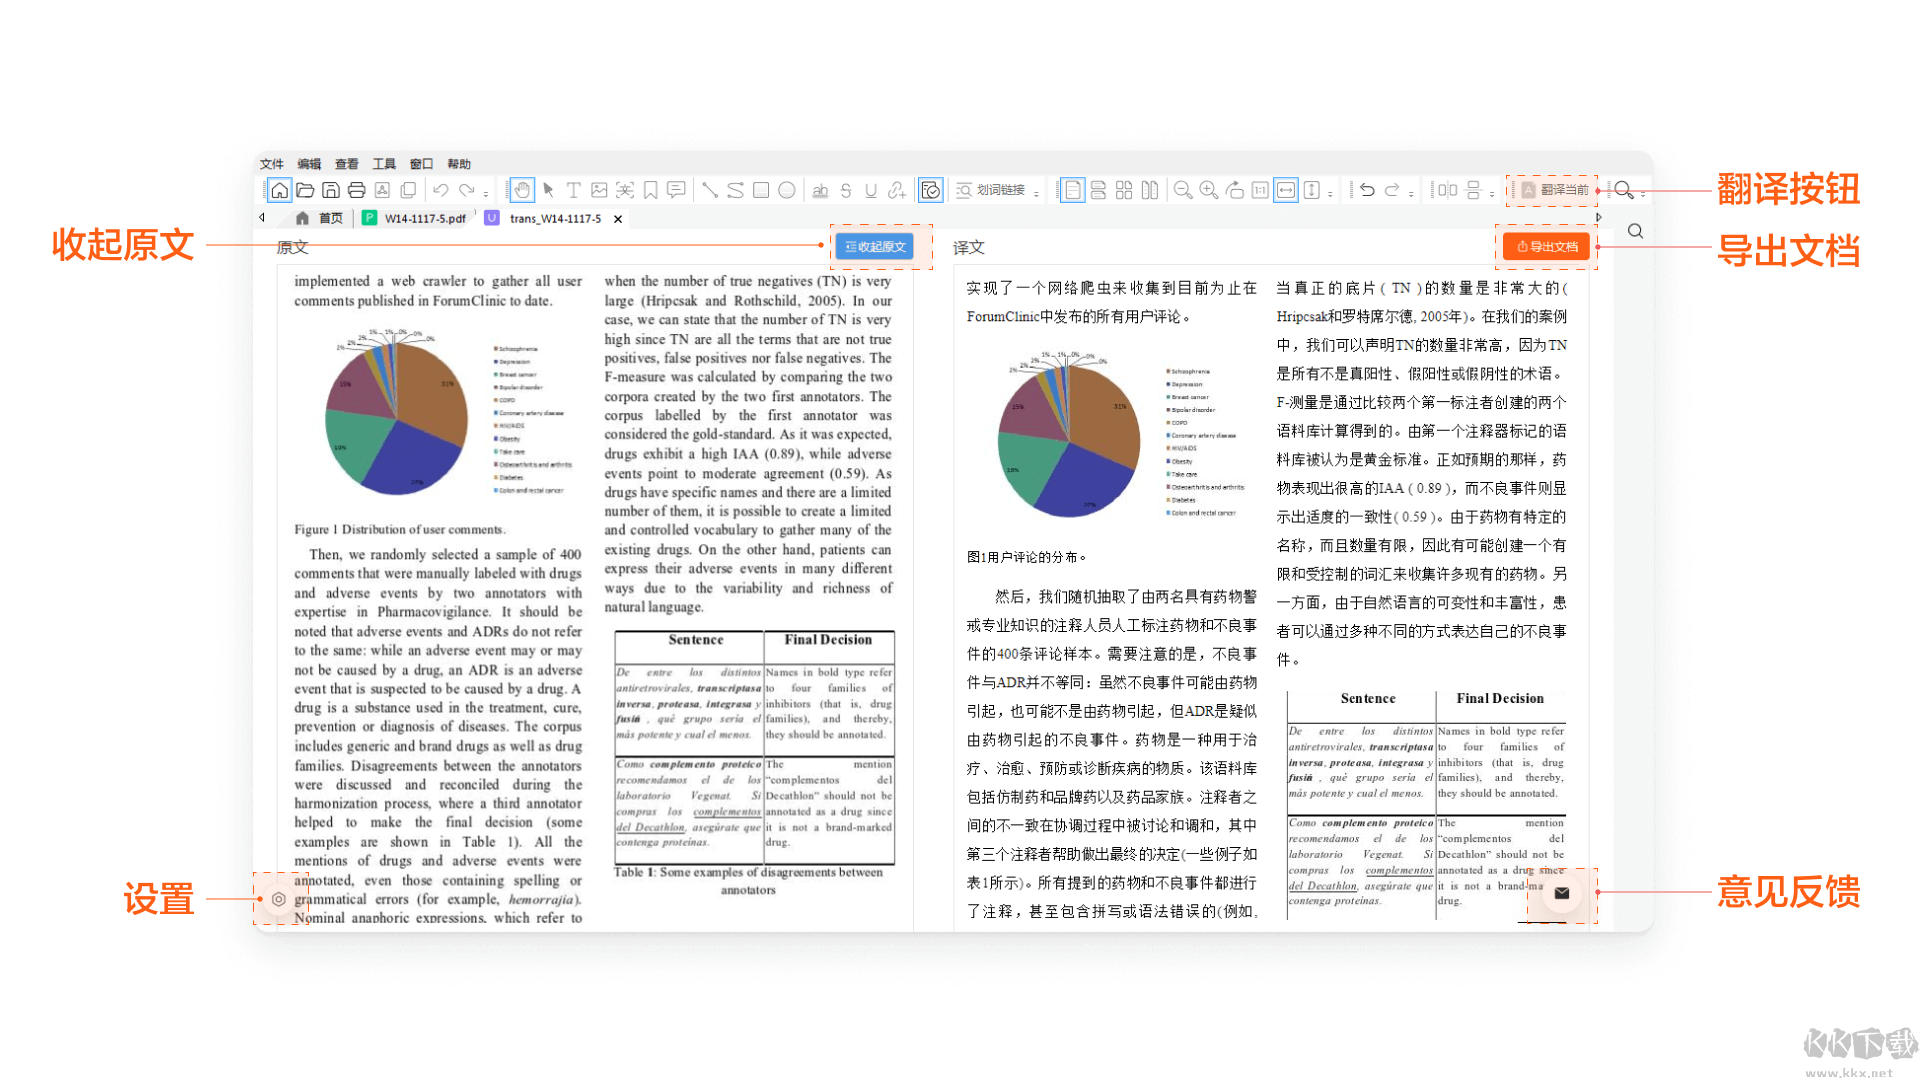1920x1080 pixels.
Task: Click the rotate page icon
Action: click(1235, 190)
